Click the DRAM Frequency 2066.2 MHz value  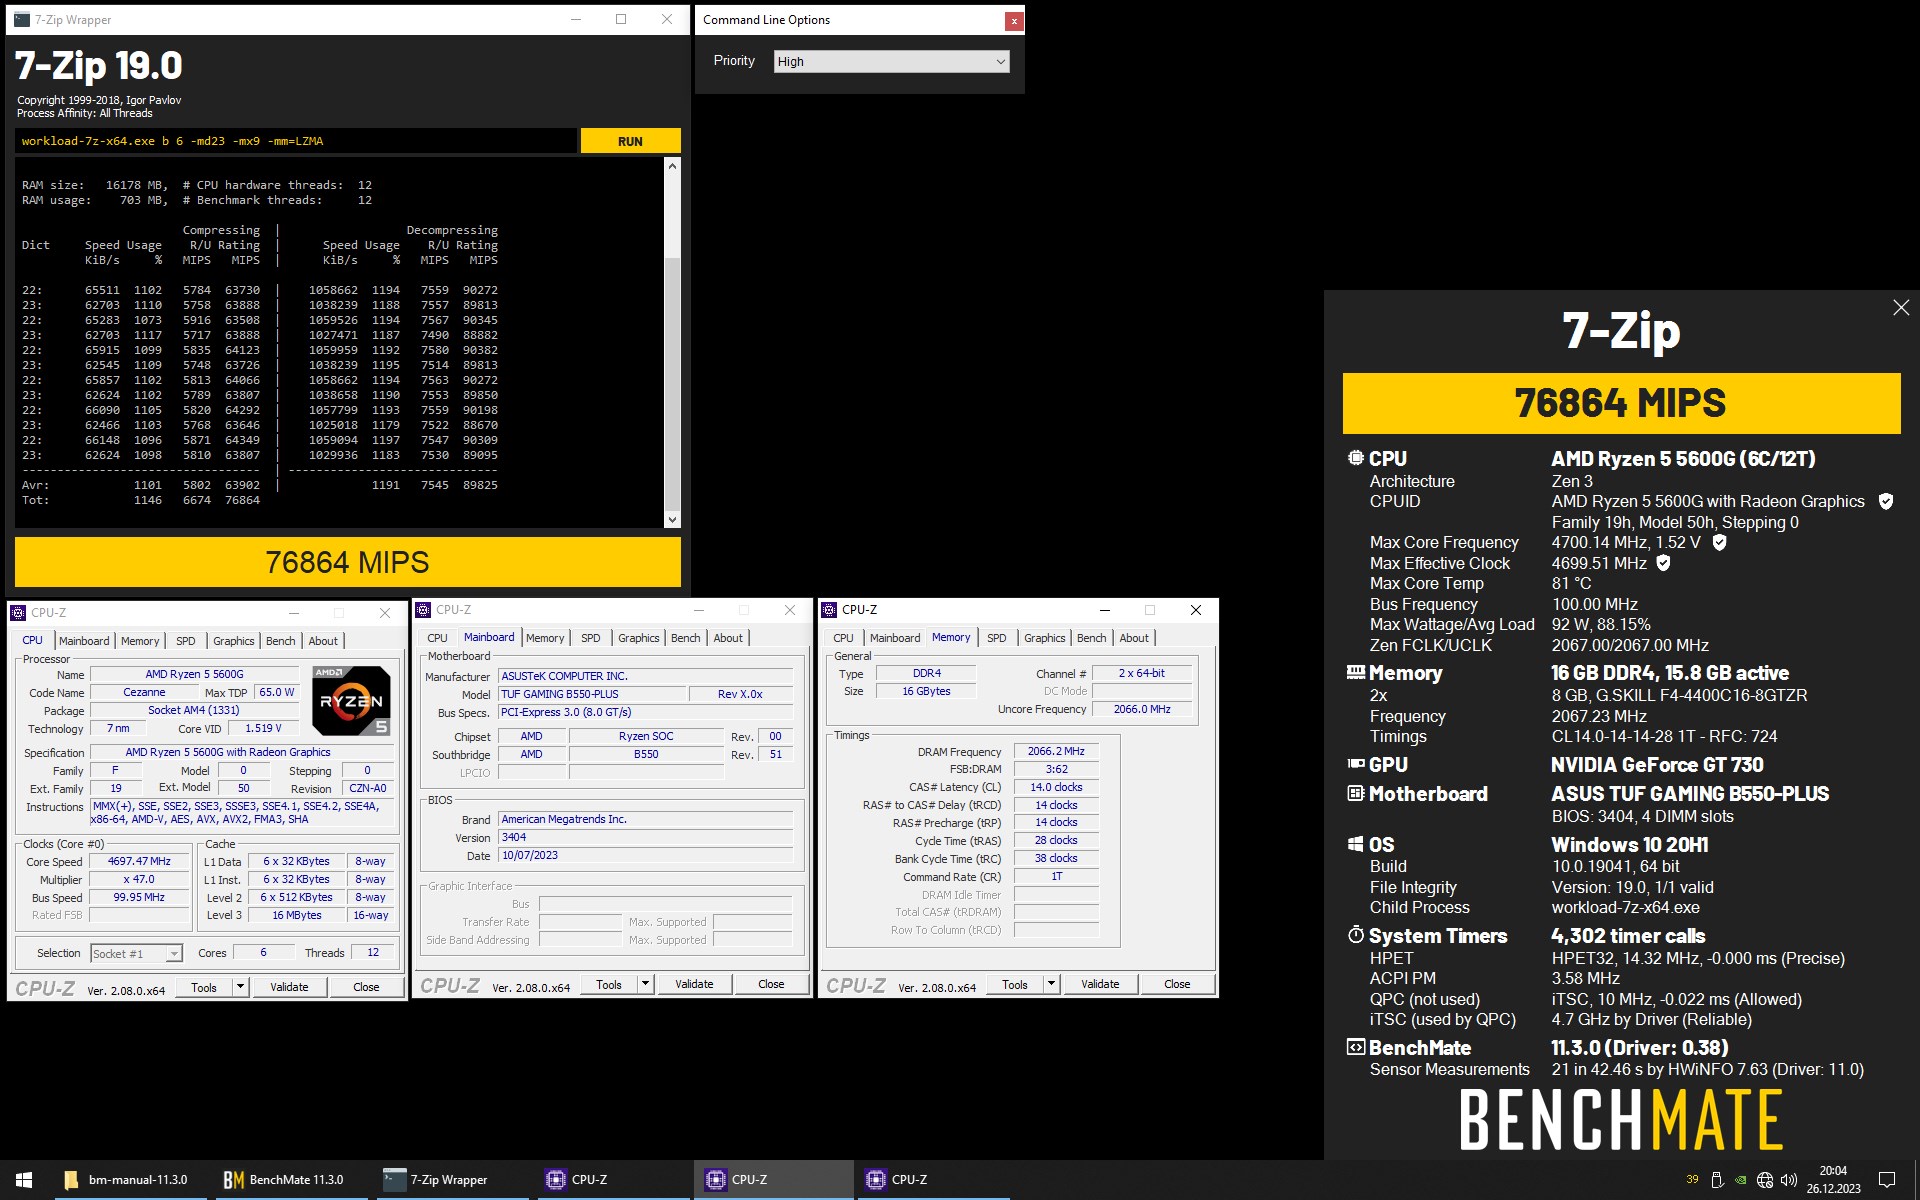1056,751
